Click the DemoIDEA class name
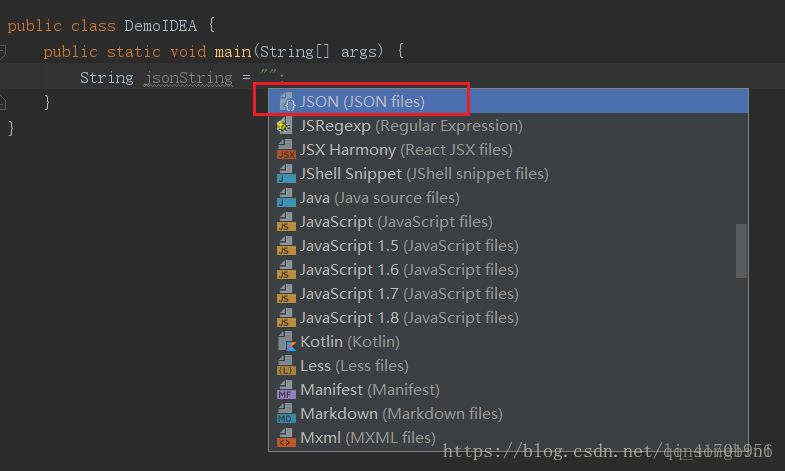Image resolution: width=785 pixels, height=471 pixels. tap(161, 26)
